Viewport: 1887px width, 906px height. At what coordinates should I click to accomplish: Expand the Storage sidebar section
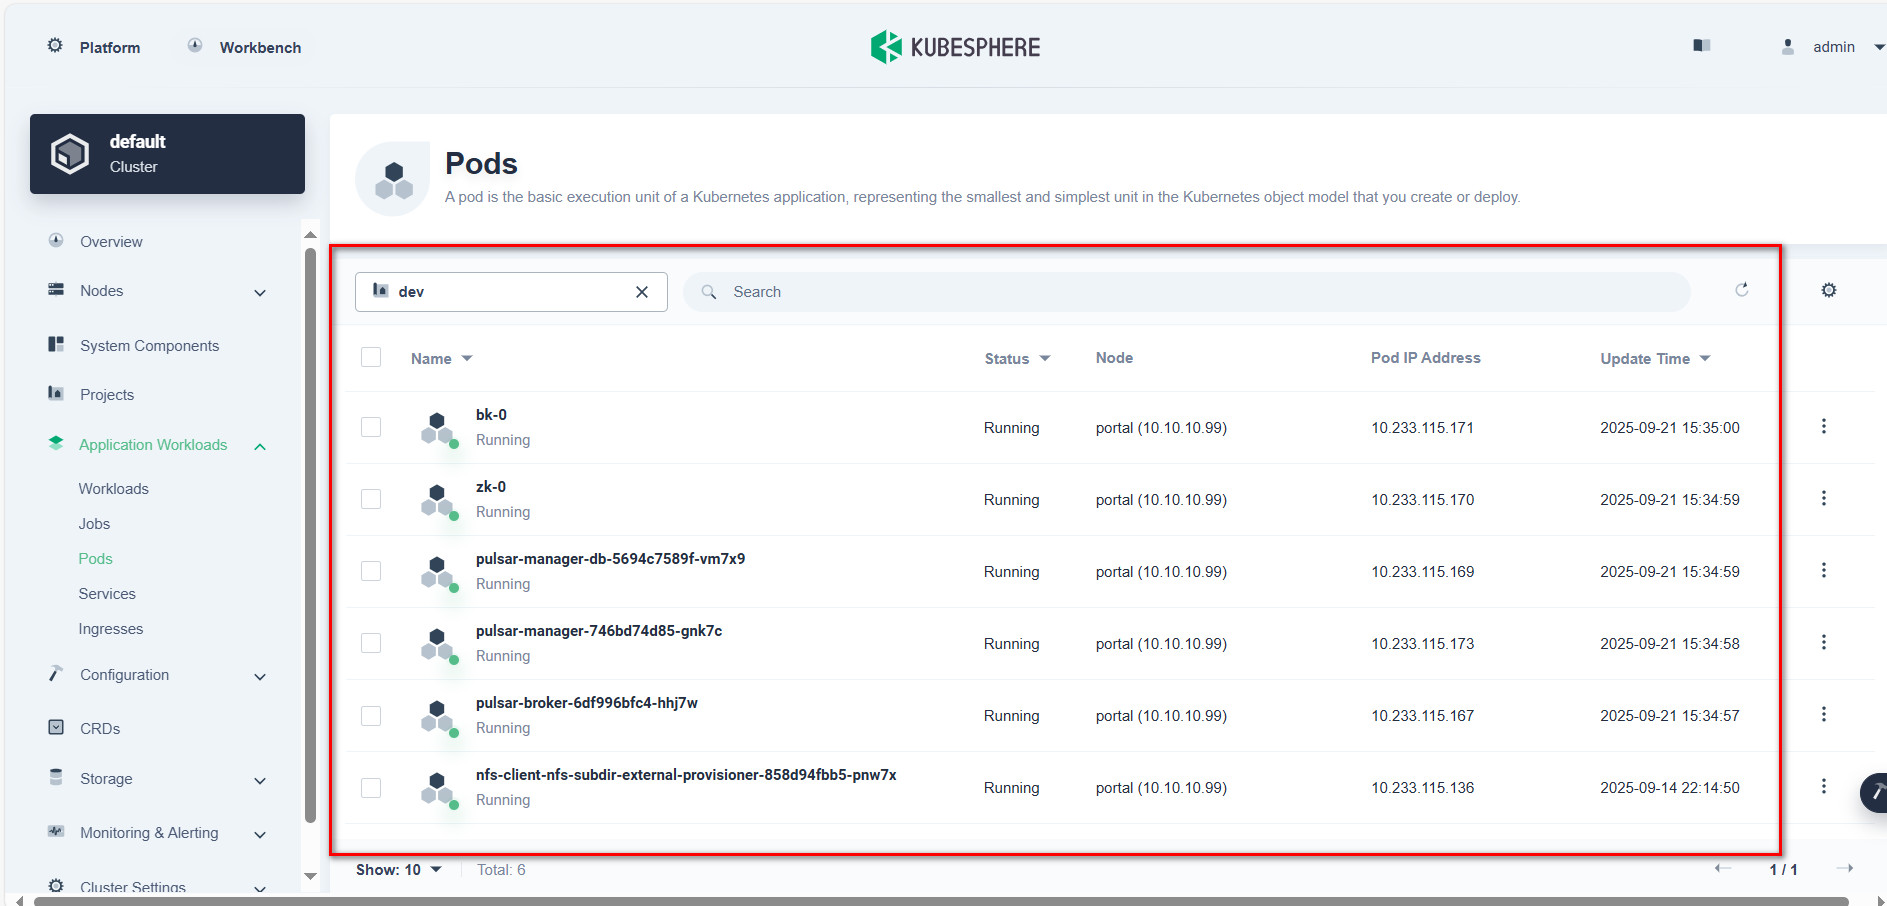[260, 781]
